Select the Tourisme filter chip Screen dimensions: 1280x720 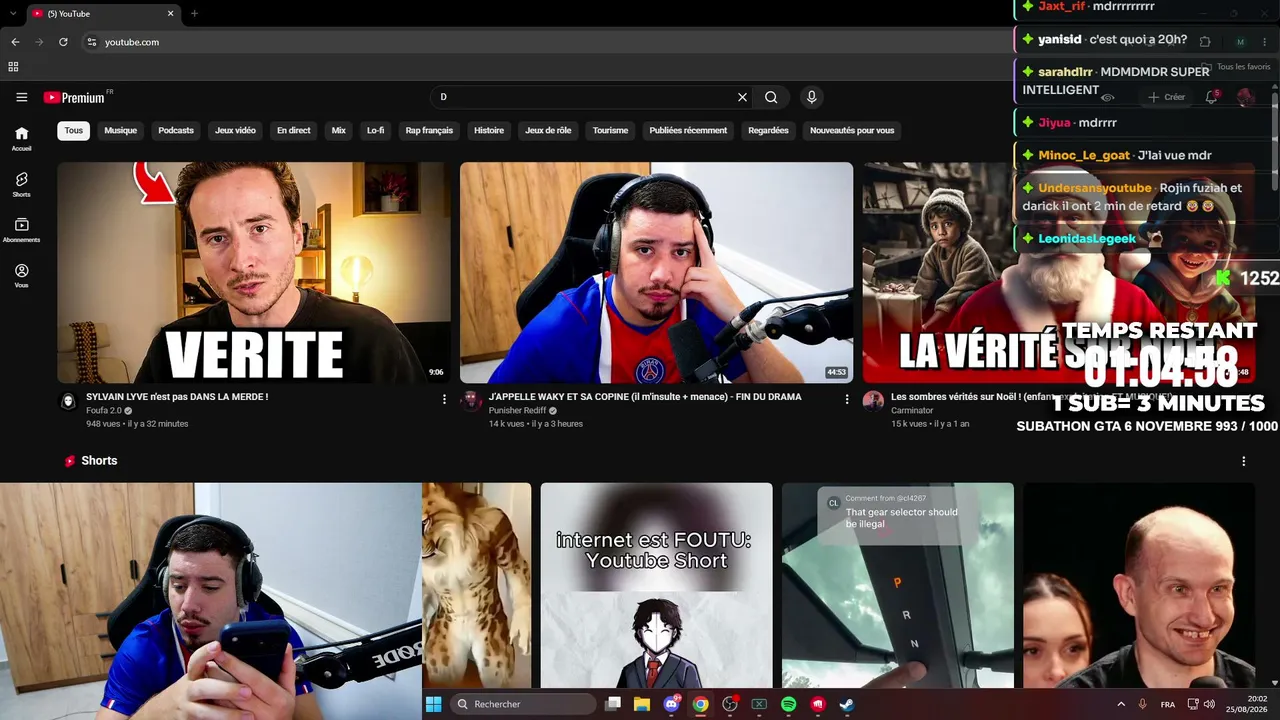610,130
